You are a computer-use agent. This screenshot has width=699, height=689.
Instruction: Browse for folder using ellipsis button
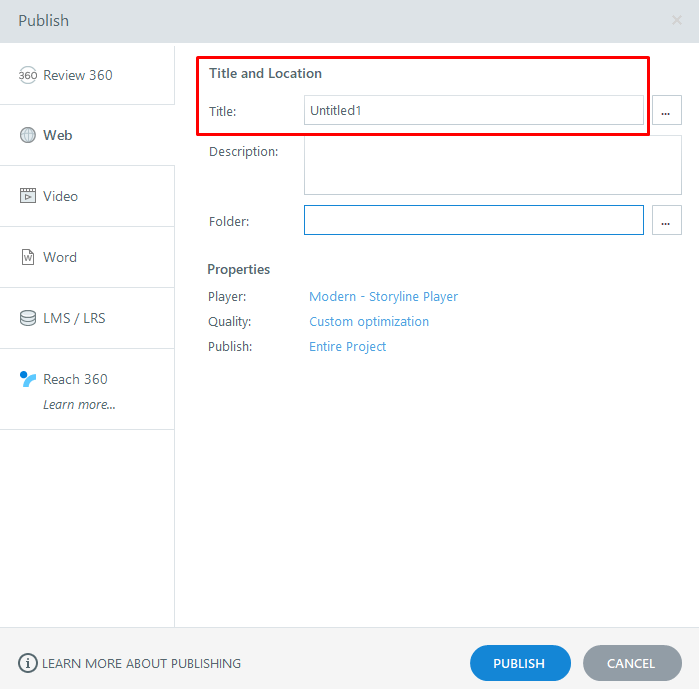tap(666, 220)
